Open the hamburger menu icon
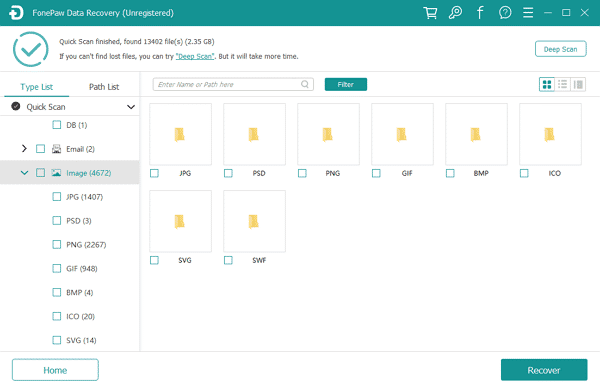Screen dimensions: 600x392 click(x=528, y=13)
